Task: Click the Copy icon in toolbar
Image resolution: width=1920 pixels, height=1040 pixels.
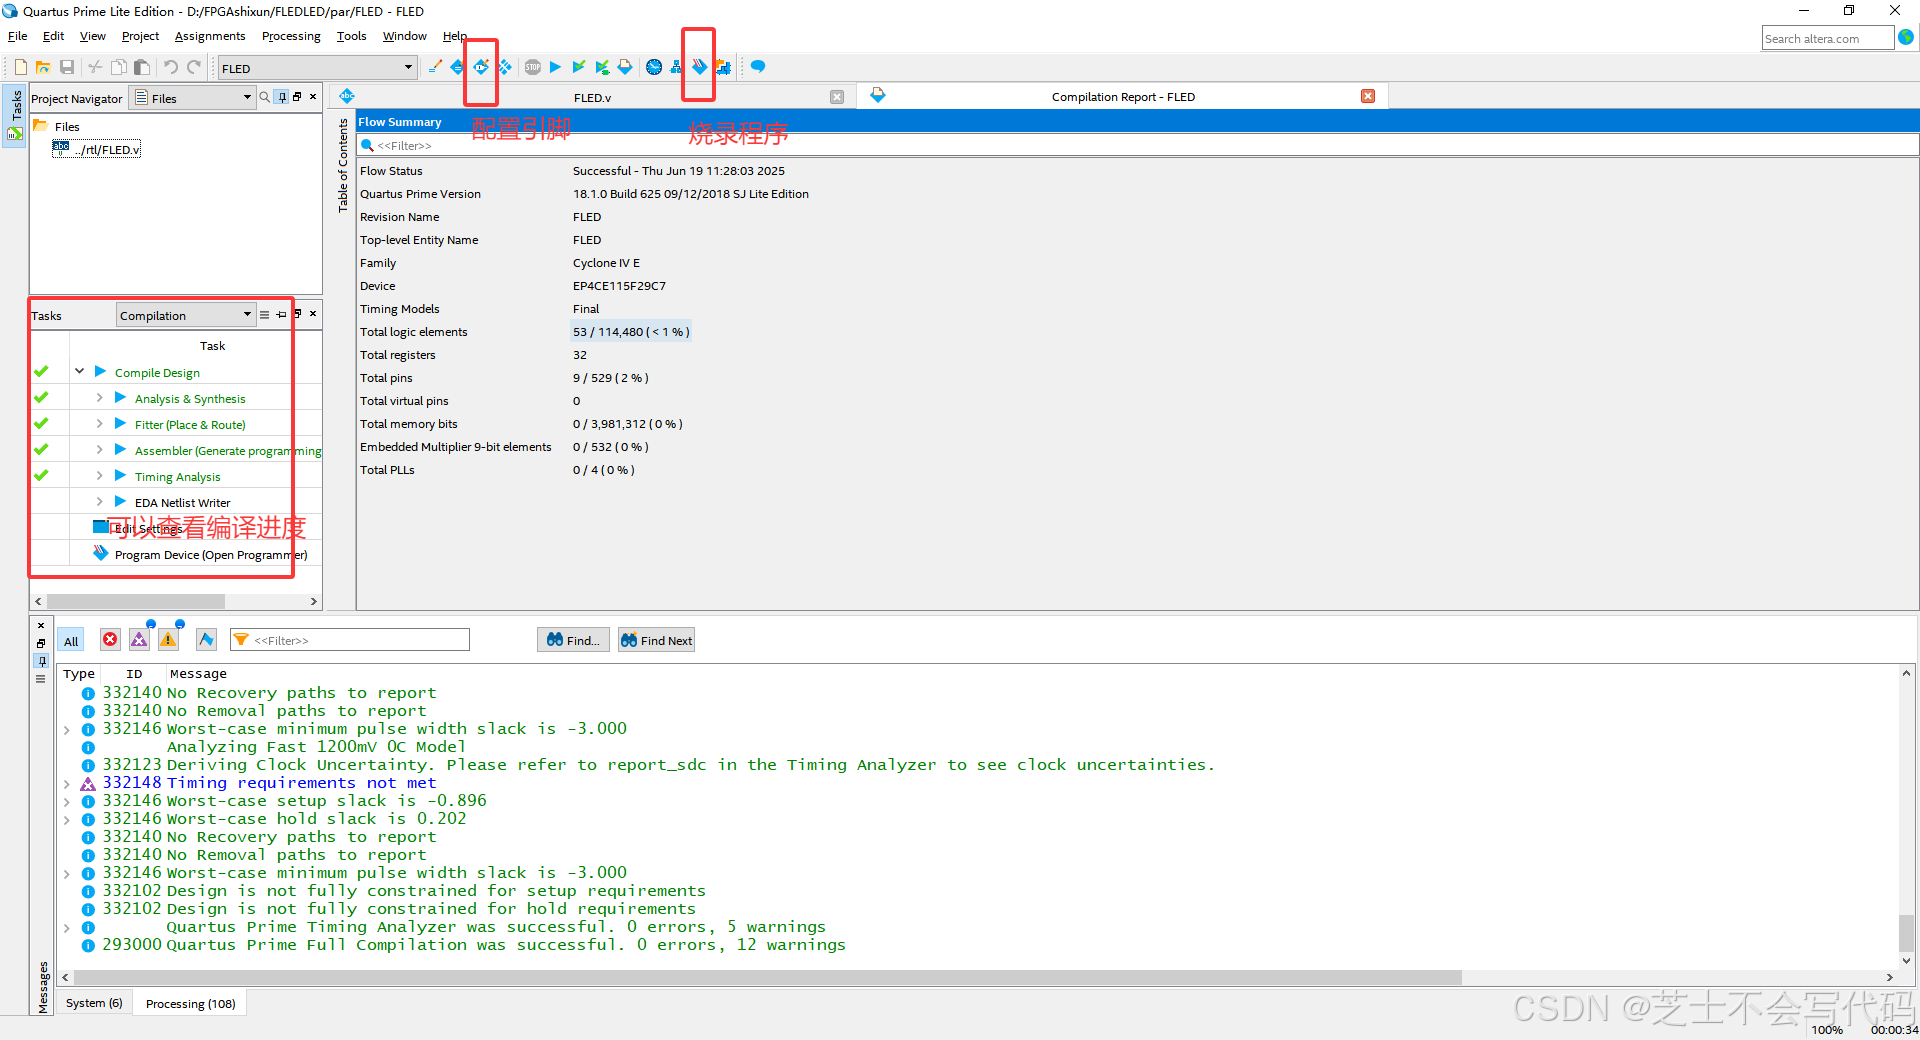Action: [x=118, y=67]
